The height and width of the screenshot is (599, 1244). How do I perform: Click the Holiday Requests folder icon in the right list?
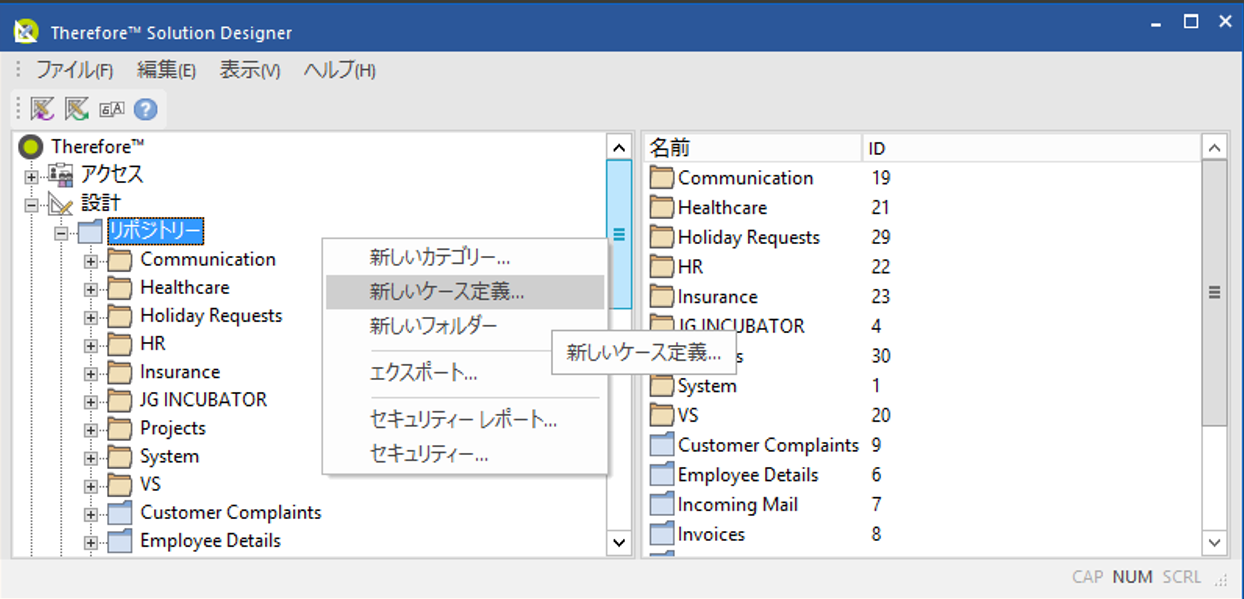(662, 238)
